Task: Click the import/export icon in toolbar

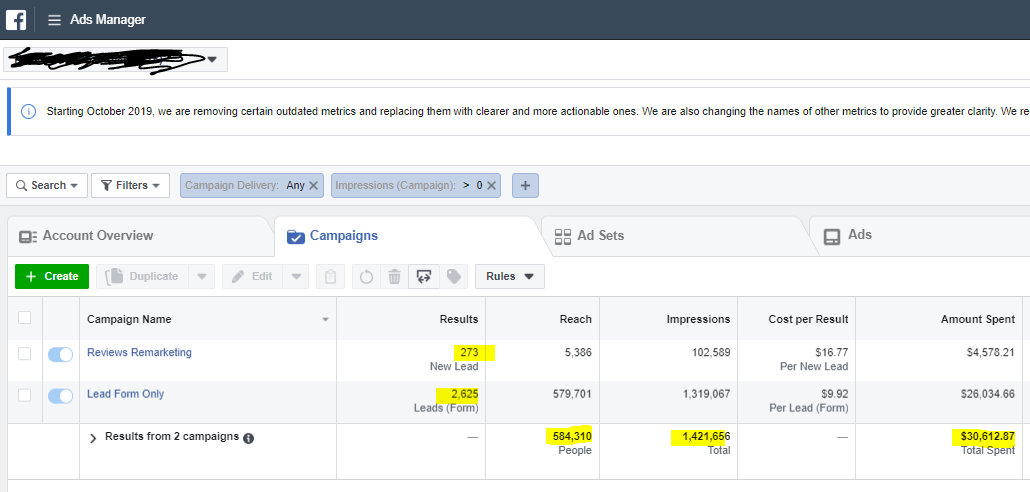Action: point(424,277)
